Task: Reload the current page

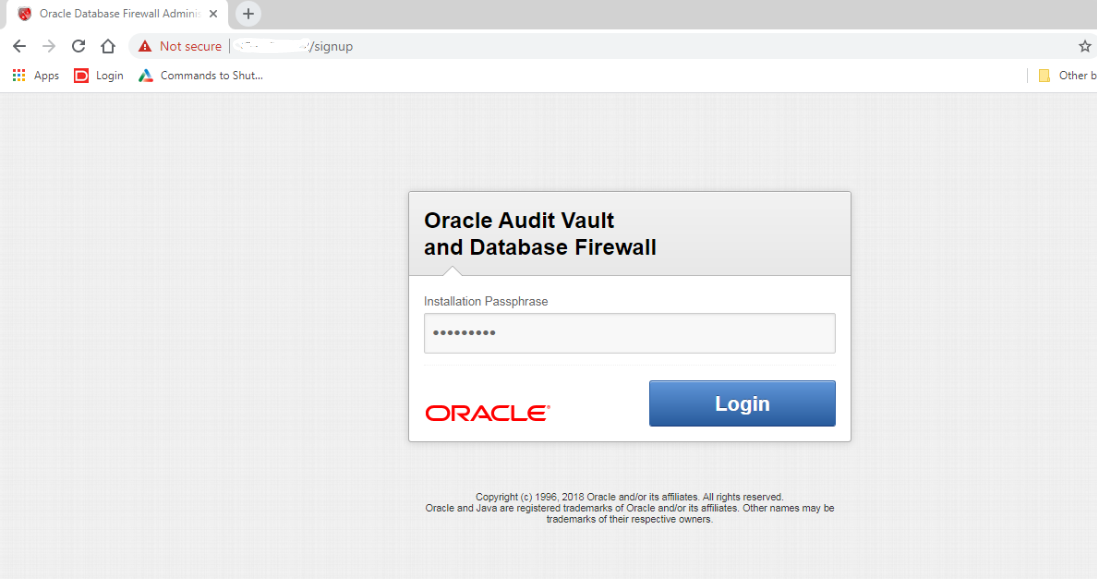Action: click(x=78, y=46)
